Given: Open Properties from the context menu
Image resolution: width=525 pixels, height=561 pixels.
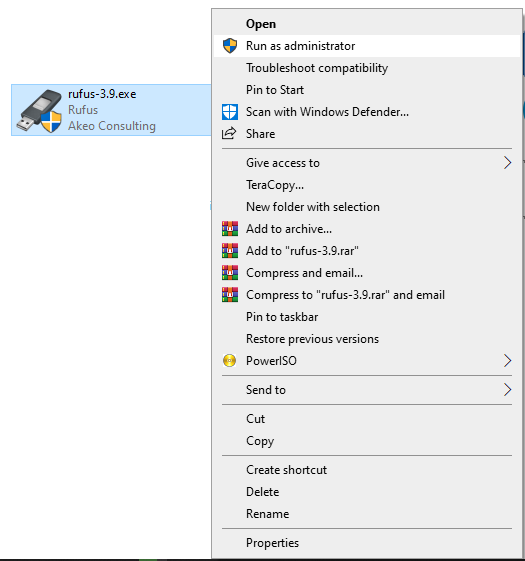Looking at the screenshot, I should [x=366, y=543].
